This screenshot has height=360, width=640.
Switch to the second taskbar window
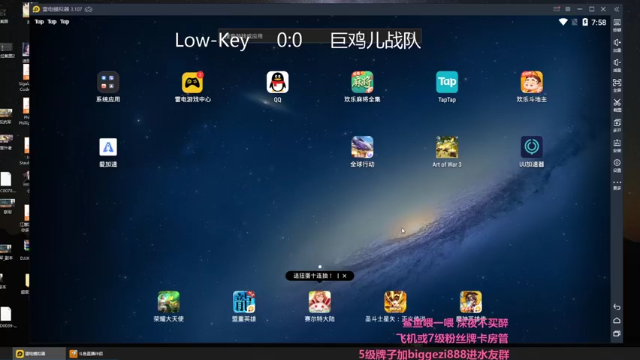point(92,353)
